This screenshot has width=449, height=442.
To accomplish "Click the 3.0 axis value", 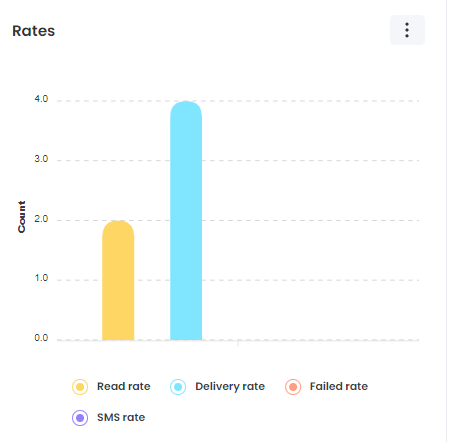I will [41, 159].
